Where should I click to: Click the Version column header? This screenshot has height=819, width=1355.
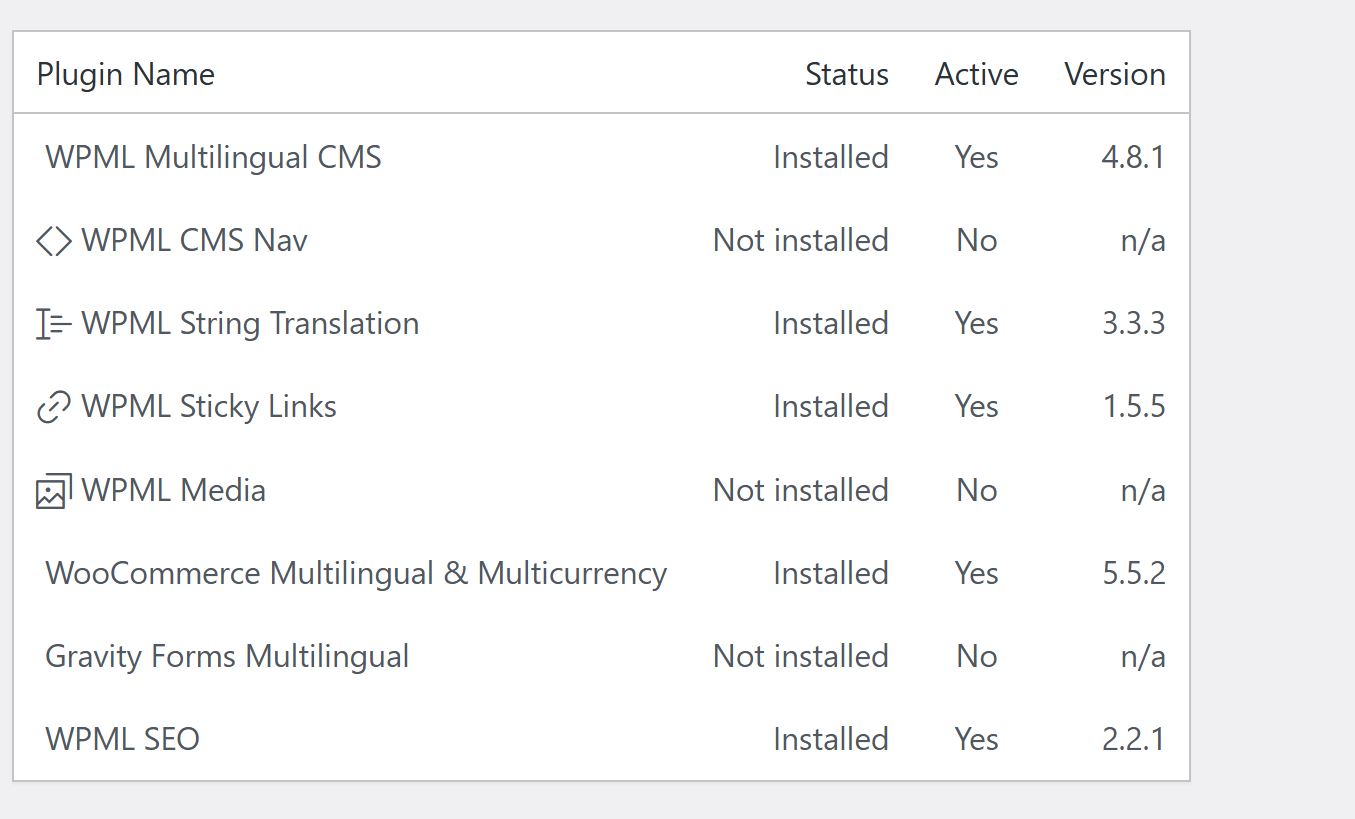pos(1115,75)
